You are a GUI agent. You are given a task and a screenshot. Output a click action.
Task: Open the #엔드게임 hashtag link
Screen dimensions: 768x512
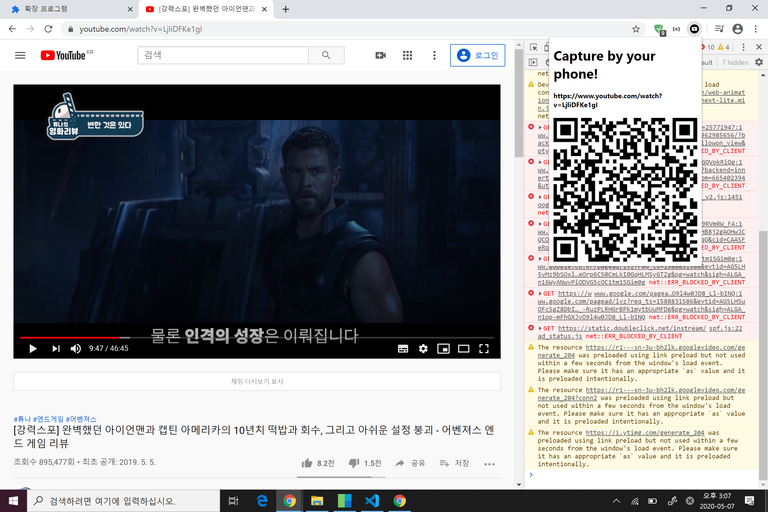(x=48, y=419)
